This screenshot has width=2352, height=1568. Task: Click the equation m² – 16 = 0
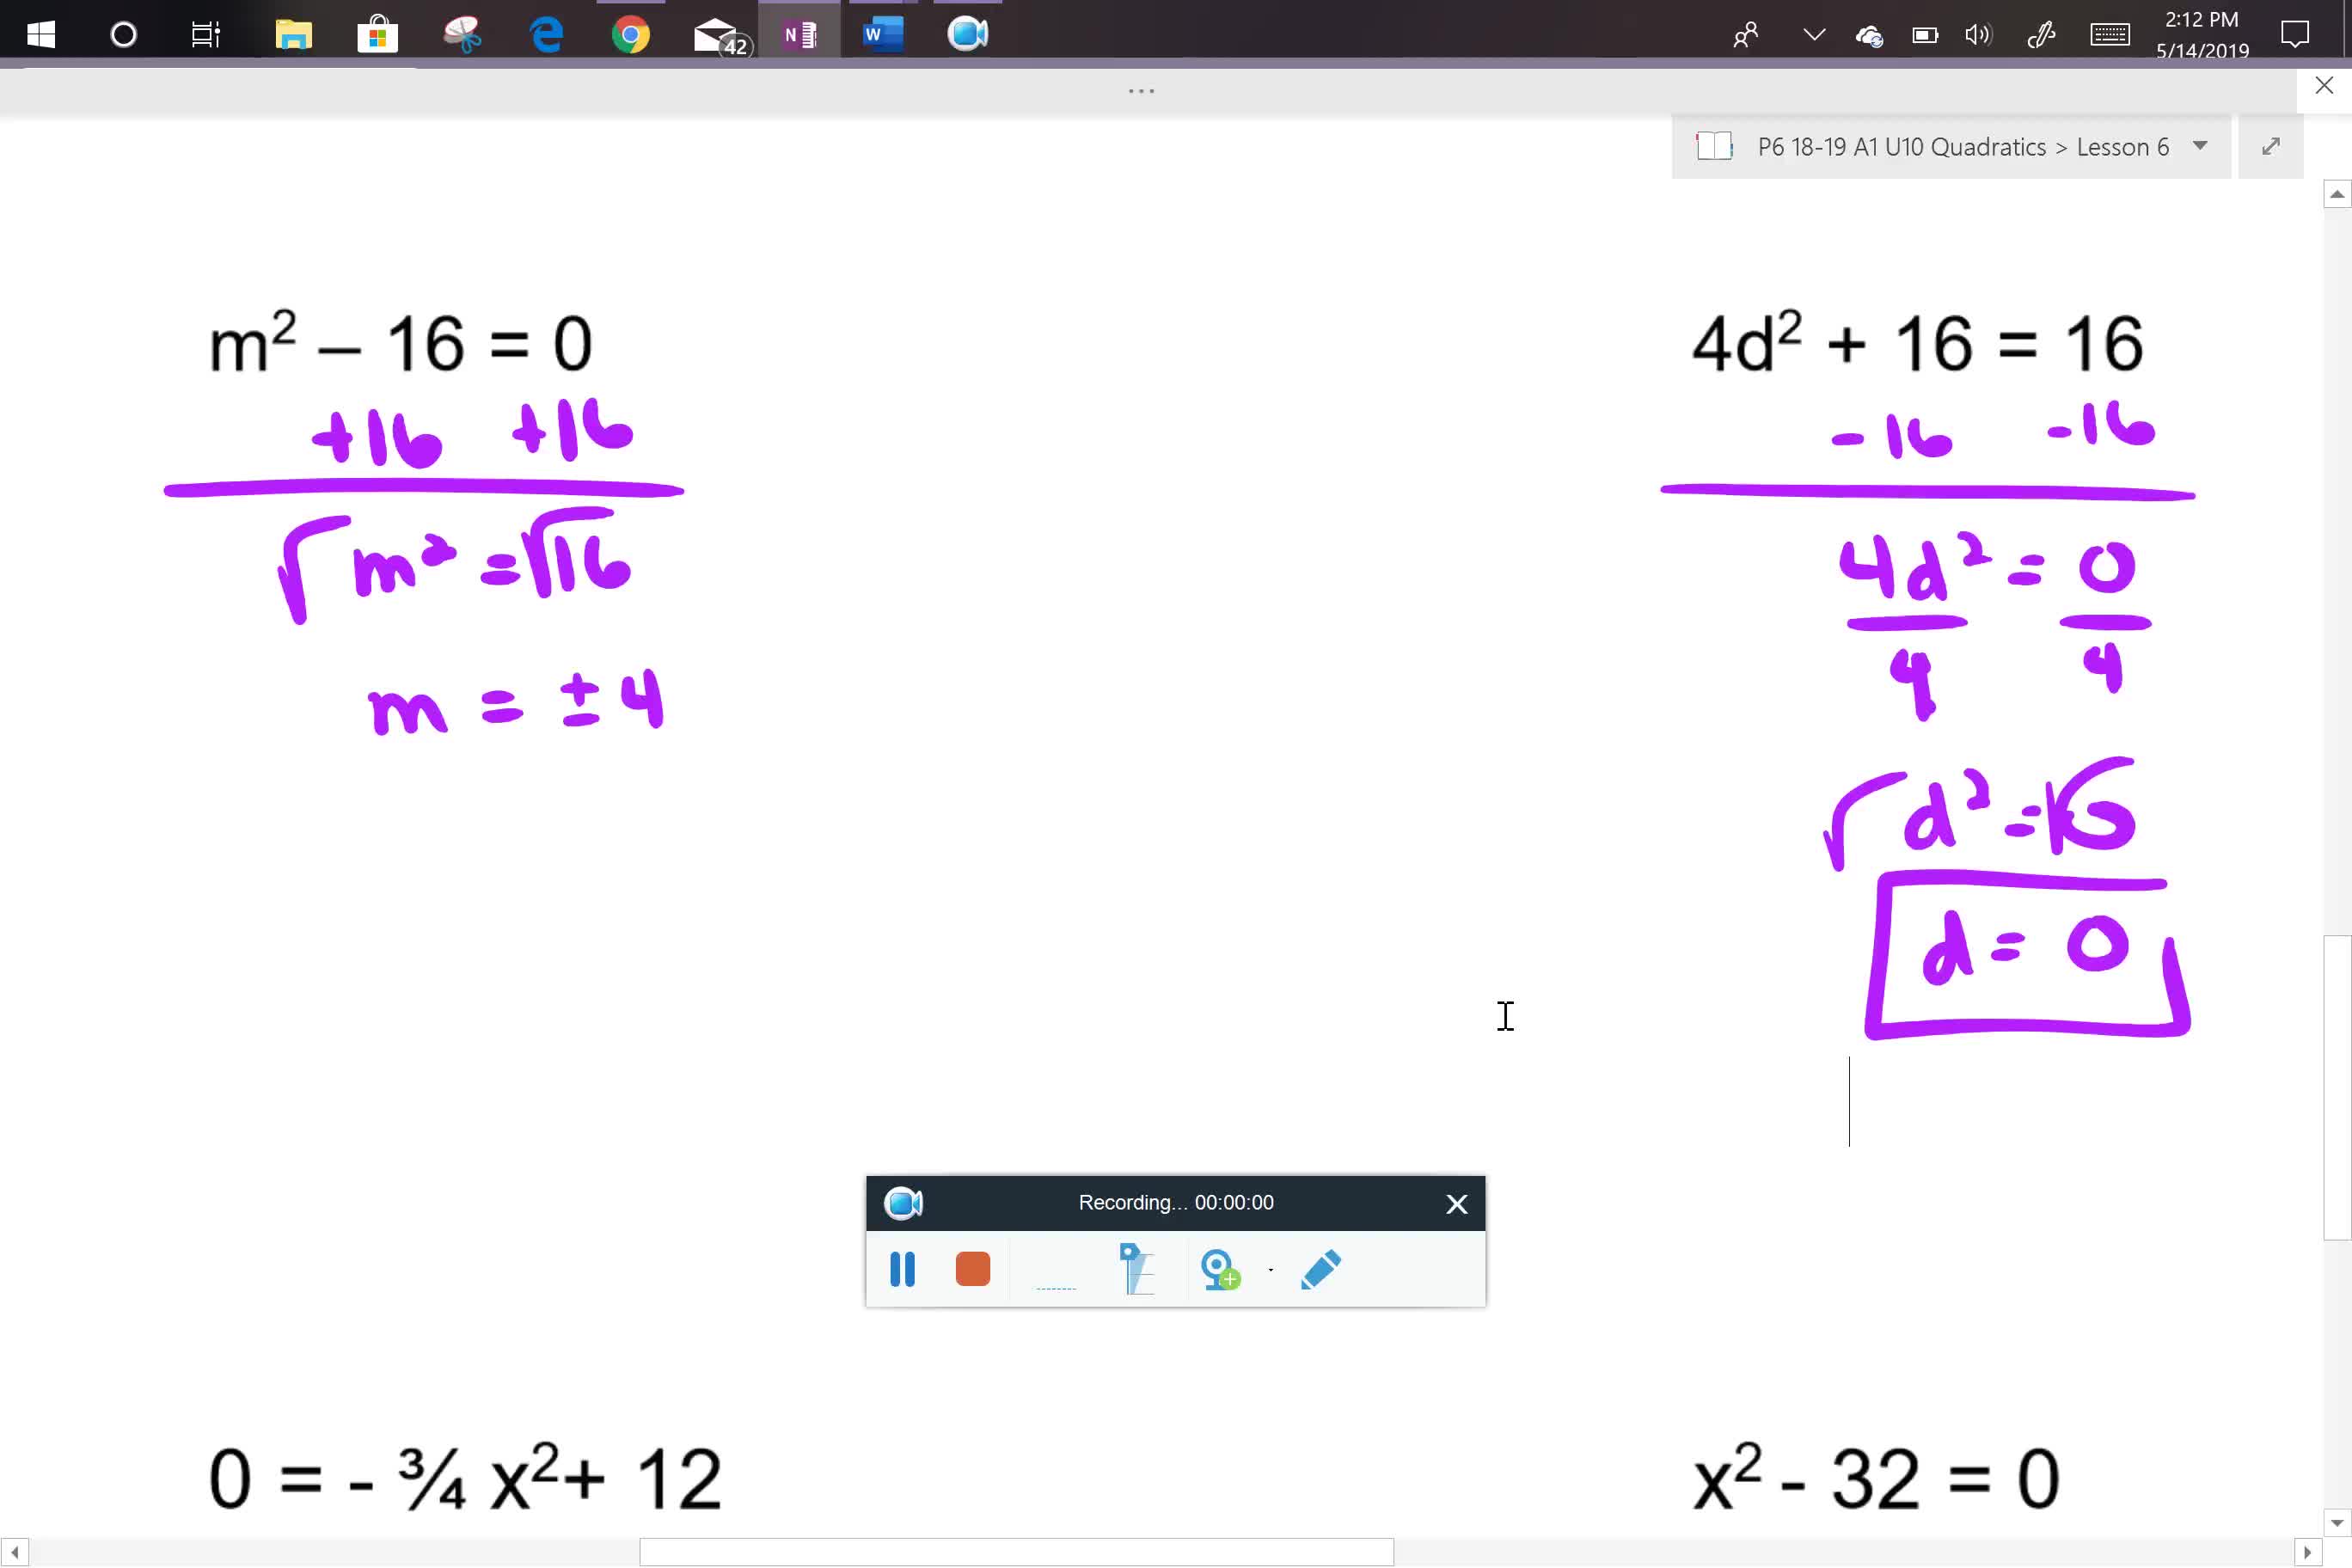tap(400, 342)
